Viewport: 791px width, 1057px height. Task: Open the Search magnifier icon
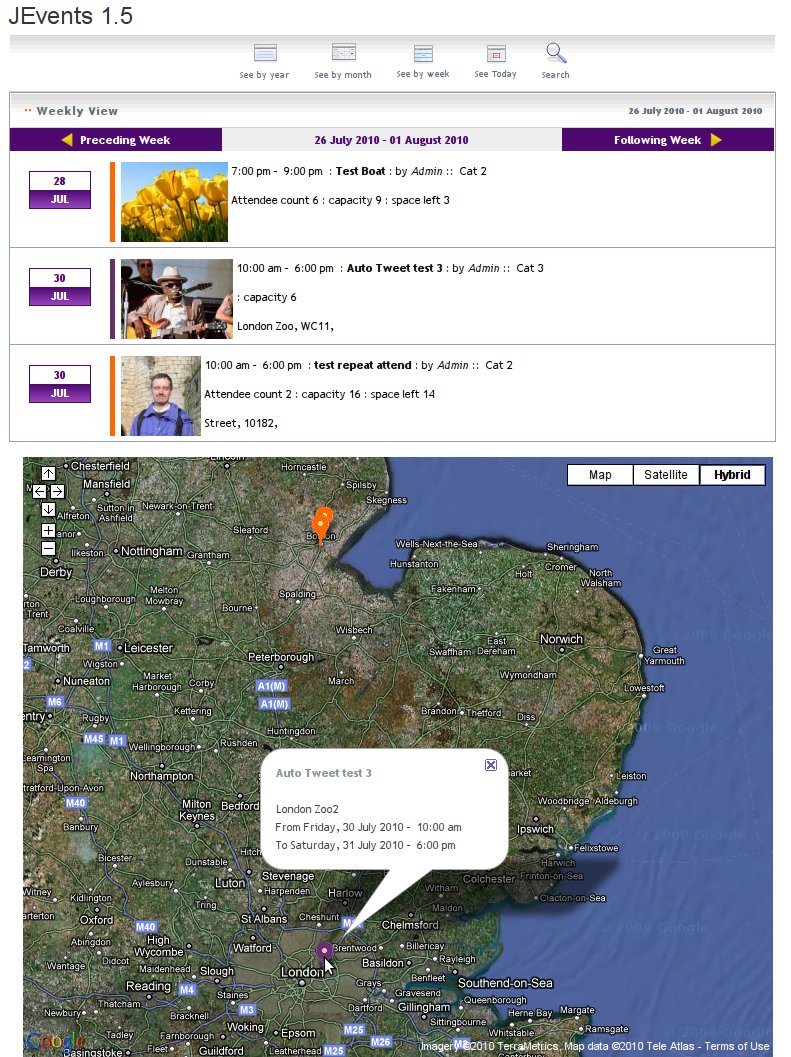pyautogui.click(x=556, y=53)
